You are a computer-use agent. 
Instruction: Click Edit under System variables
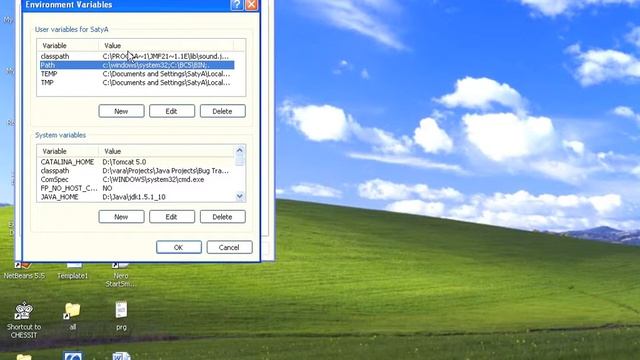(172, 217)
